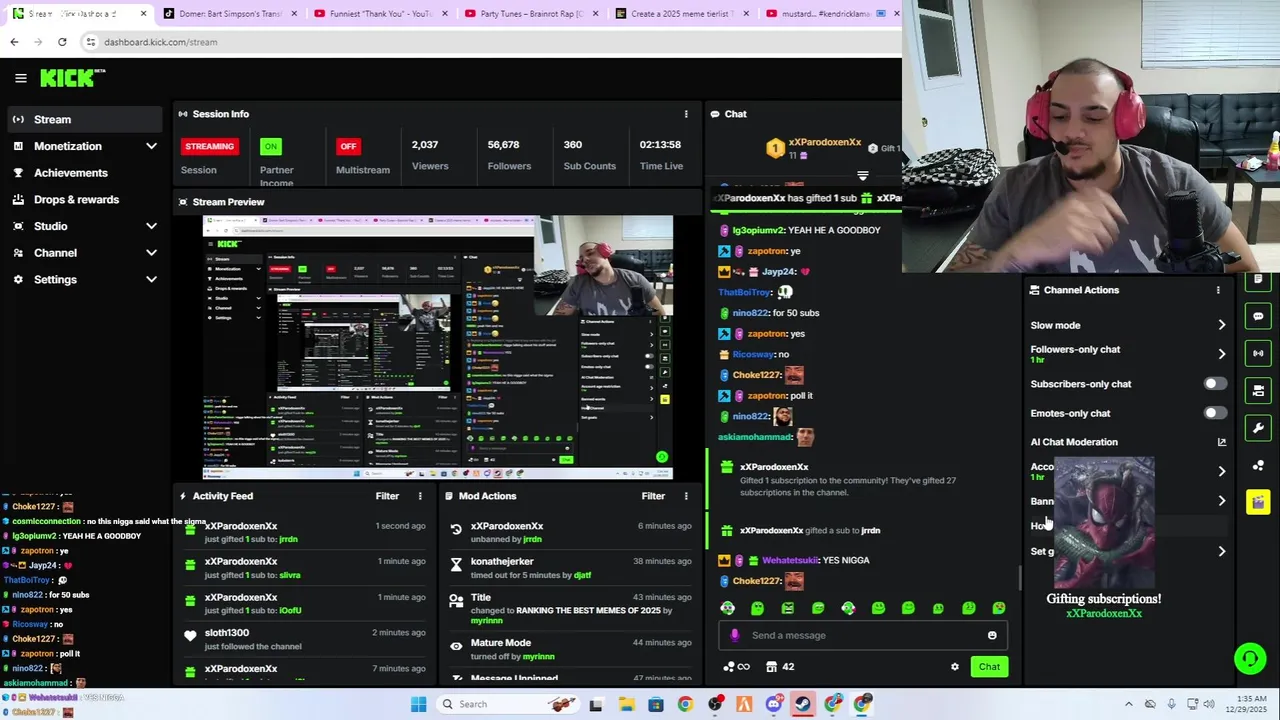Click jrrdn username in Activity Feed
The image size is (1280, 720).
point(288,539)
